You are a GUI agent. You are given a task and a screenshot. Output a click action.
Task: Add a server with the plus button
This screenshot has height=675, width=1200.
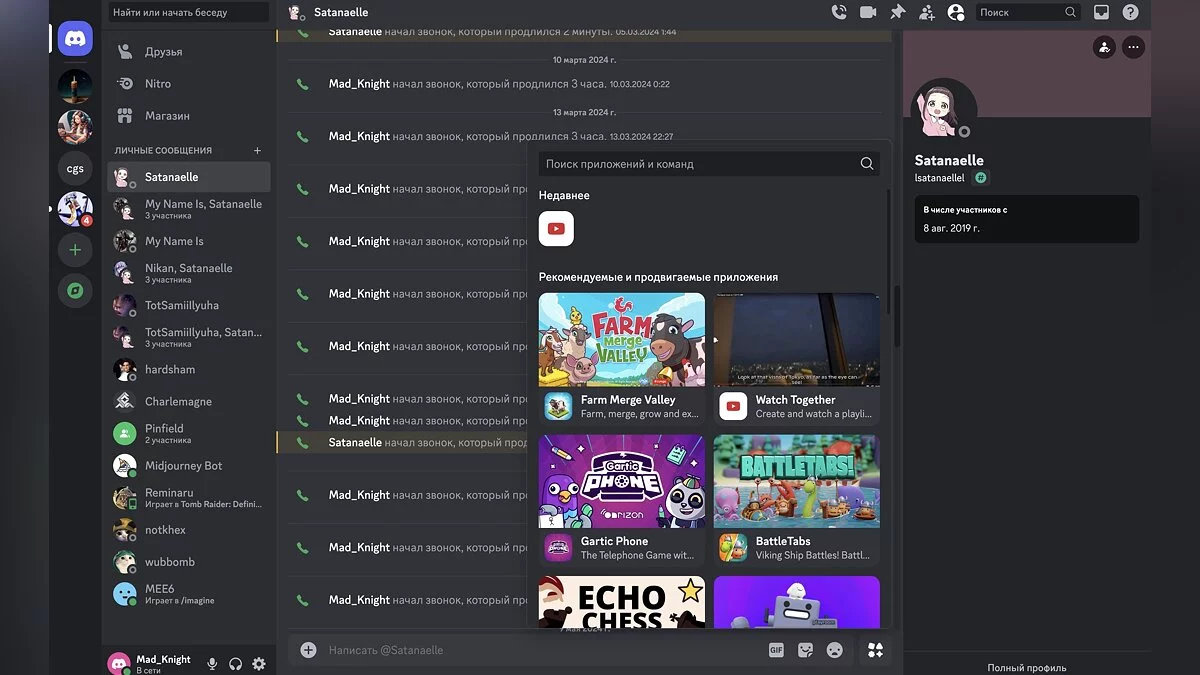75,250
